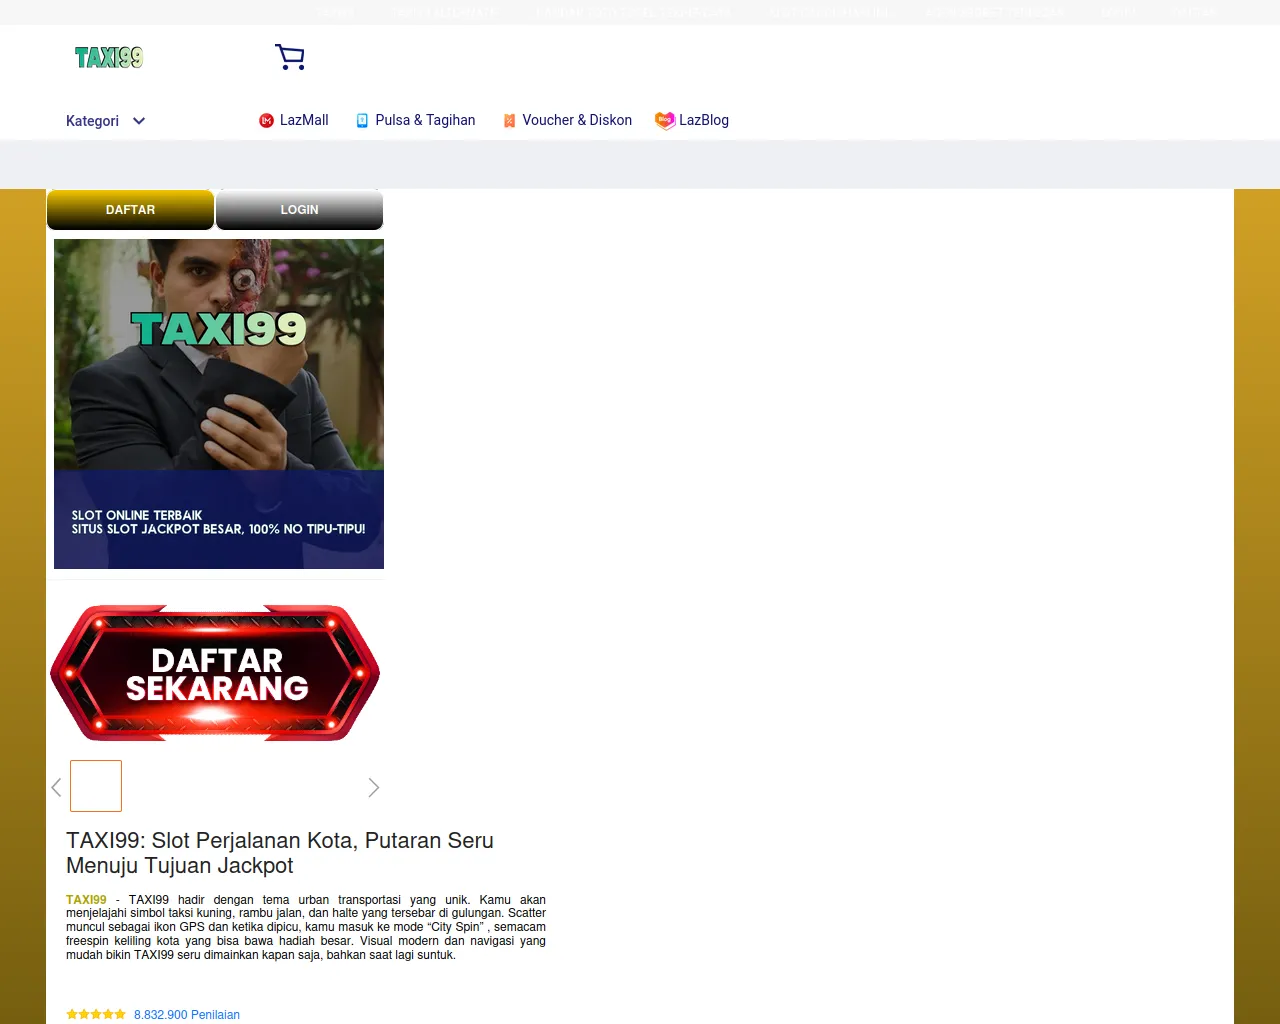Click the yellow DAFTAR button
The image size is (1280, 1024).
coord(131,210)
